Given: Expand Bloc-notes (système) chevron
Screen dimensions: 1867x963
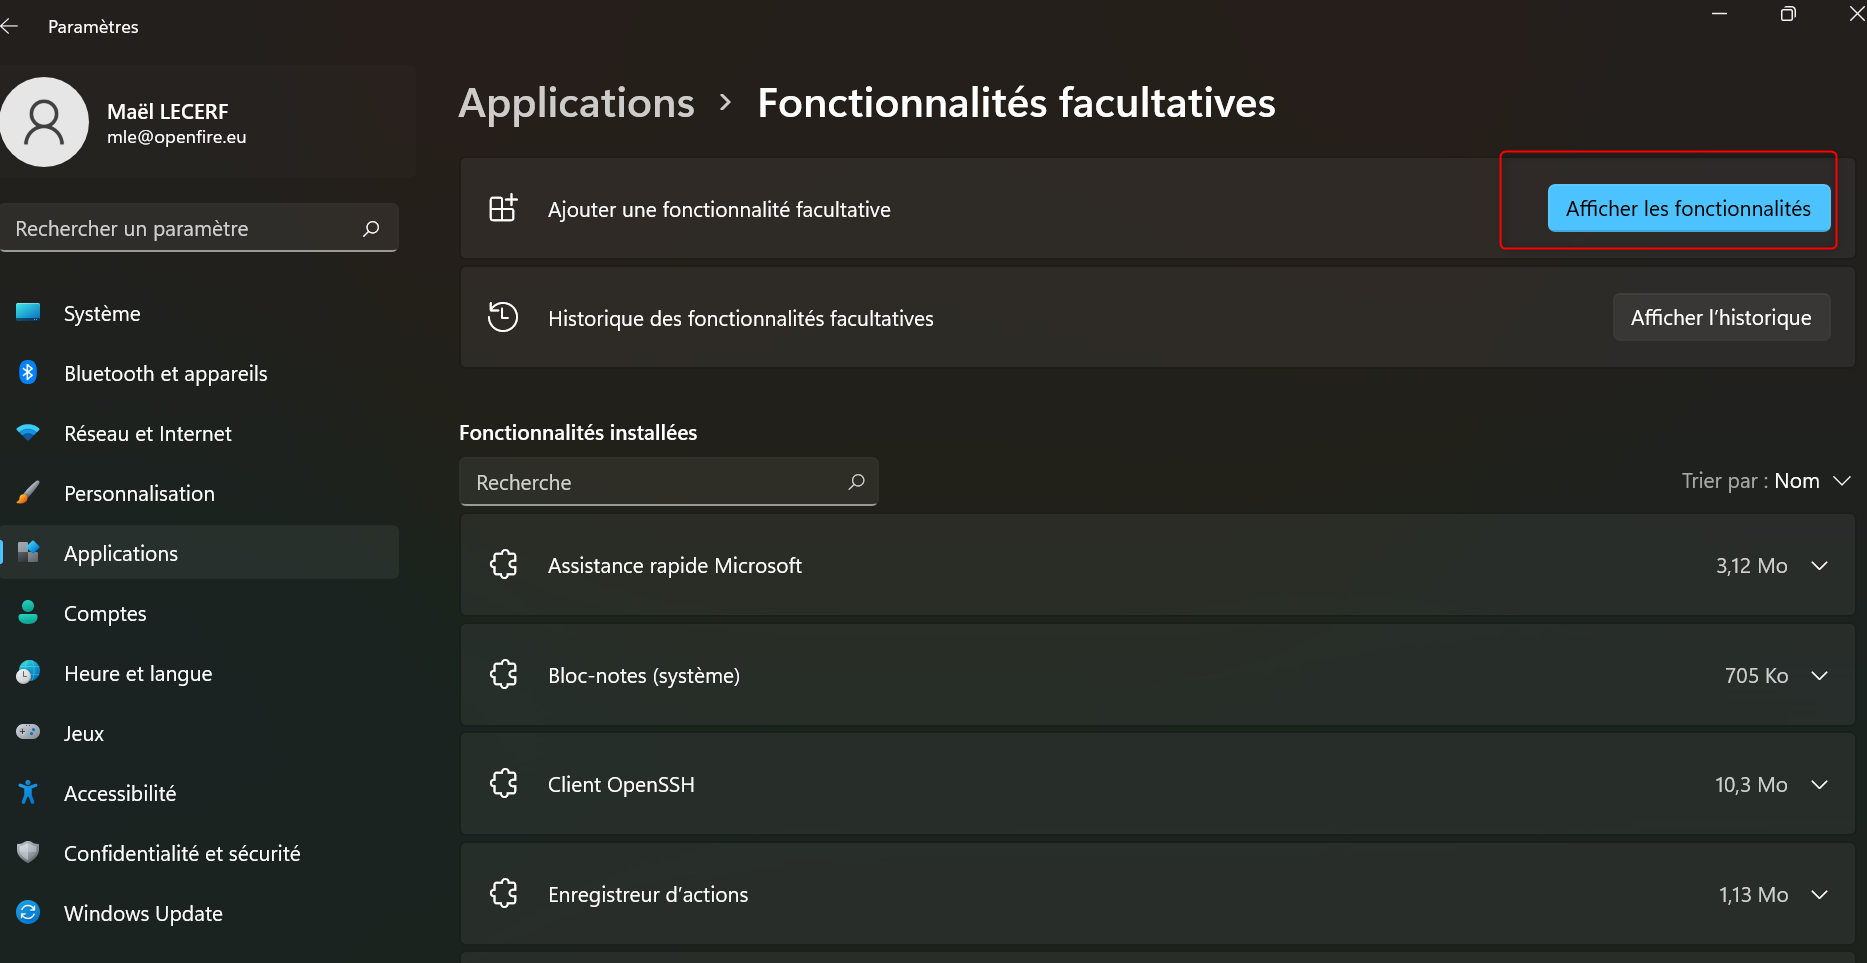Looking at the screenshot, I should [x=1820, y=676].
